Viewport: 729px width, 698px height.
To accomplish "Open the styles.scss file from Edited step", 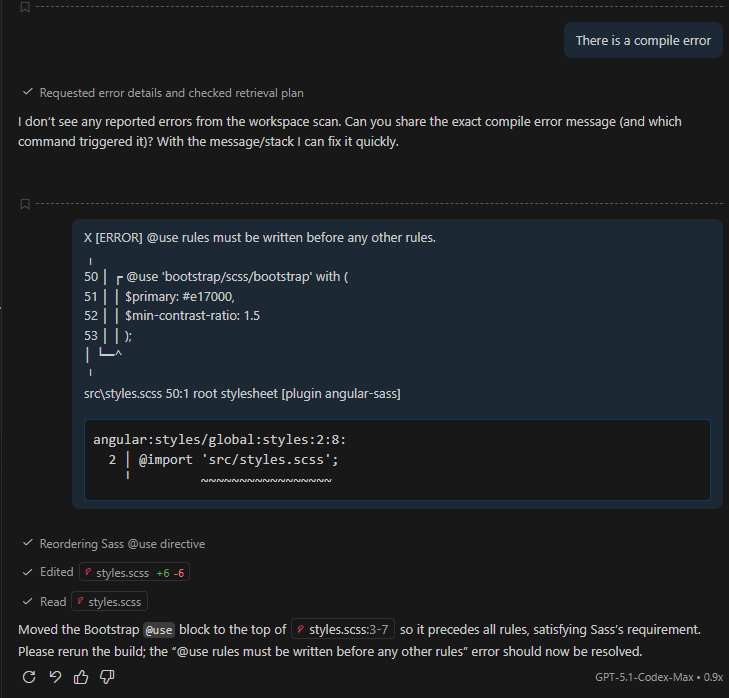I will (x=122, y=573).
